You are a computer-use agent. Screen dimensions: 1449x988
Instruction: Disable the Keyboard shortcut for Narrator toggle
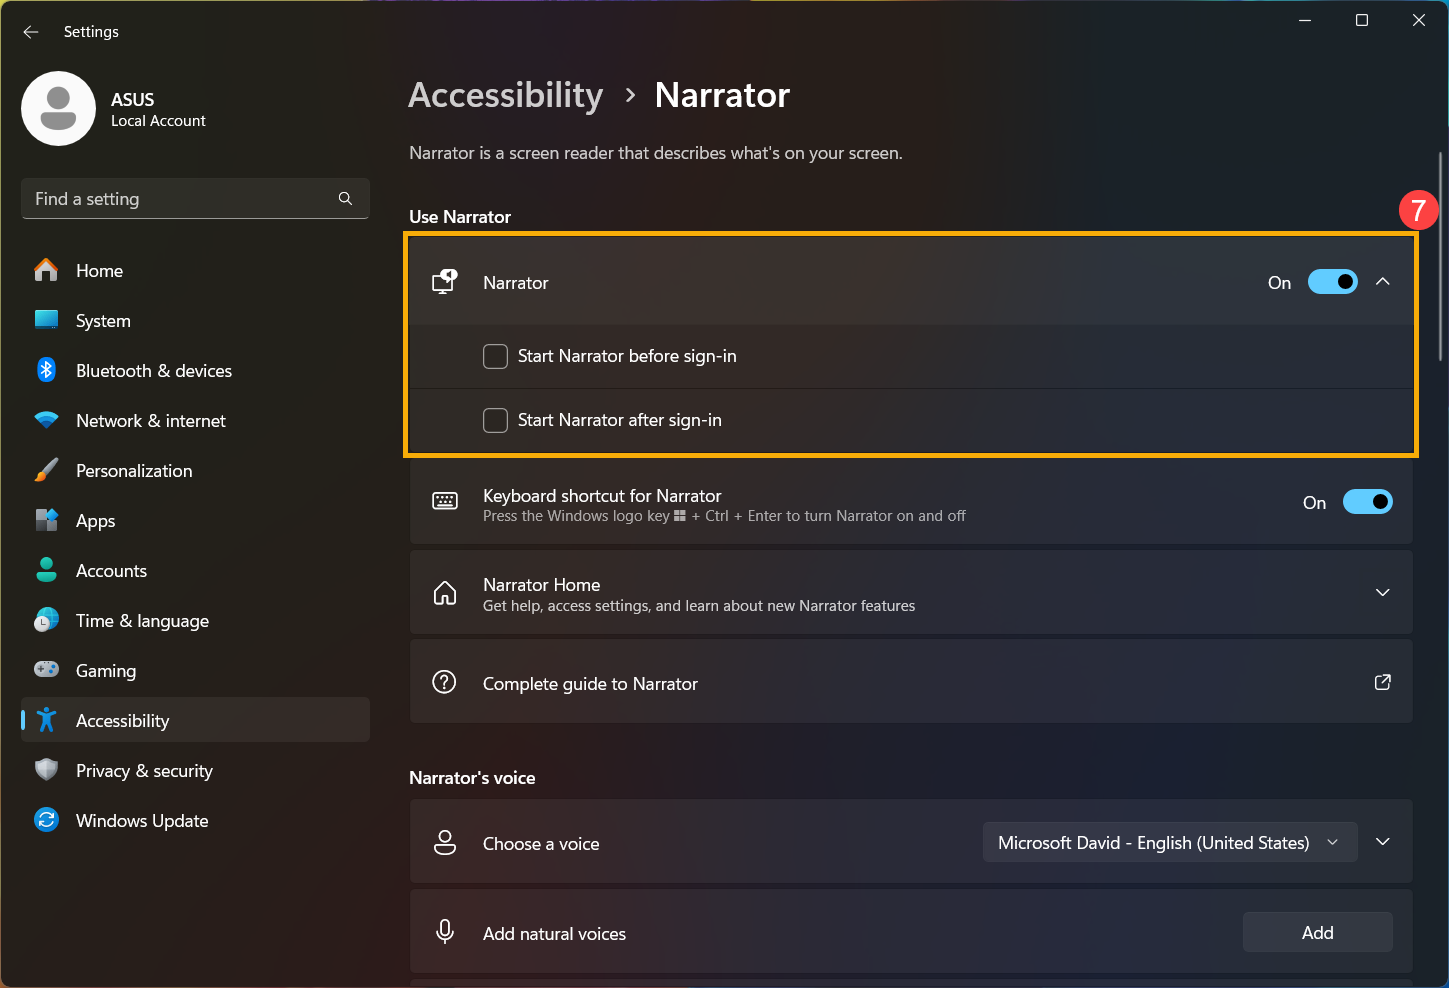pyautogui.click(x=1367, y=502)
